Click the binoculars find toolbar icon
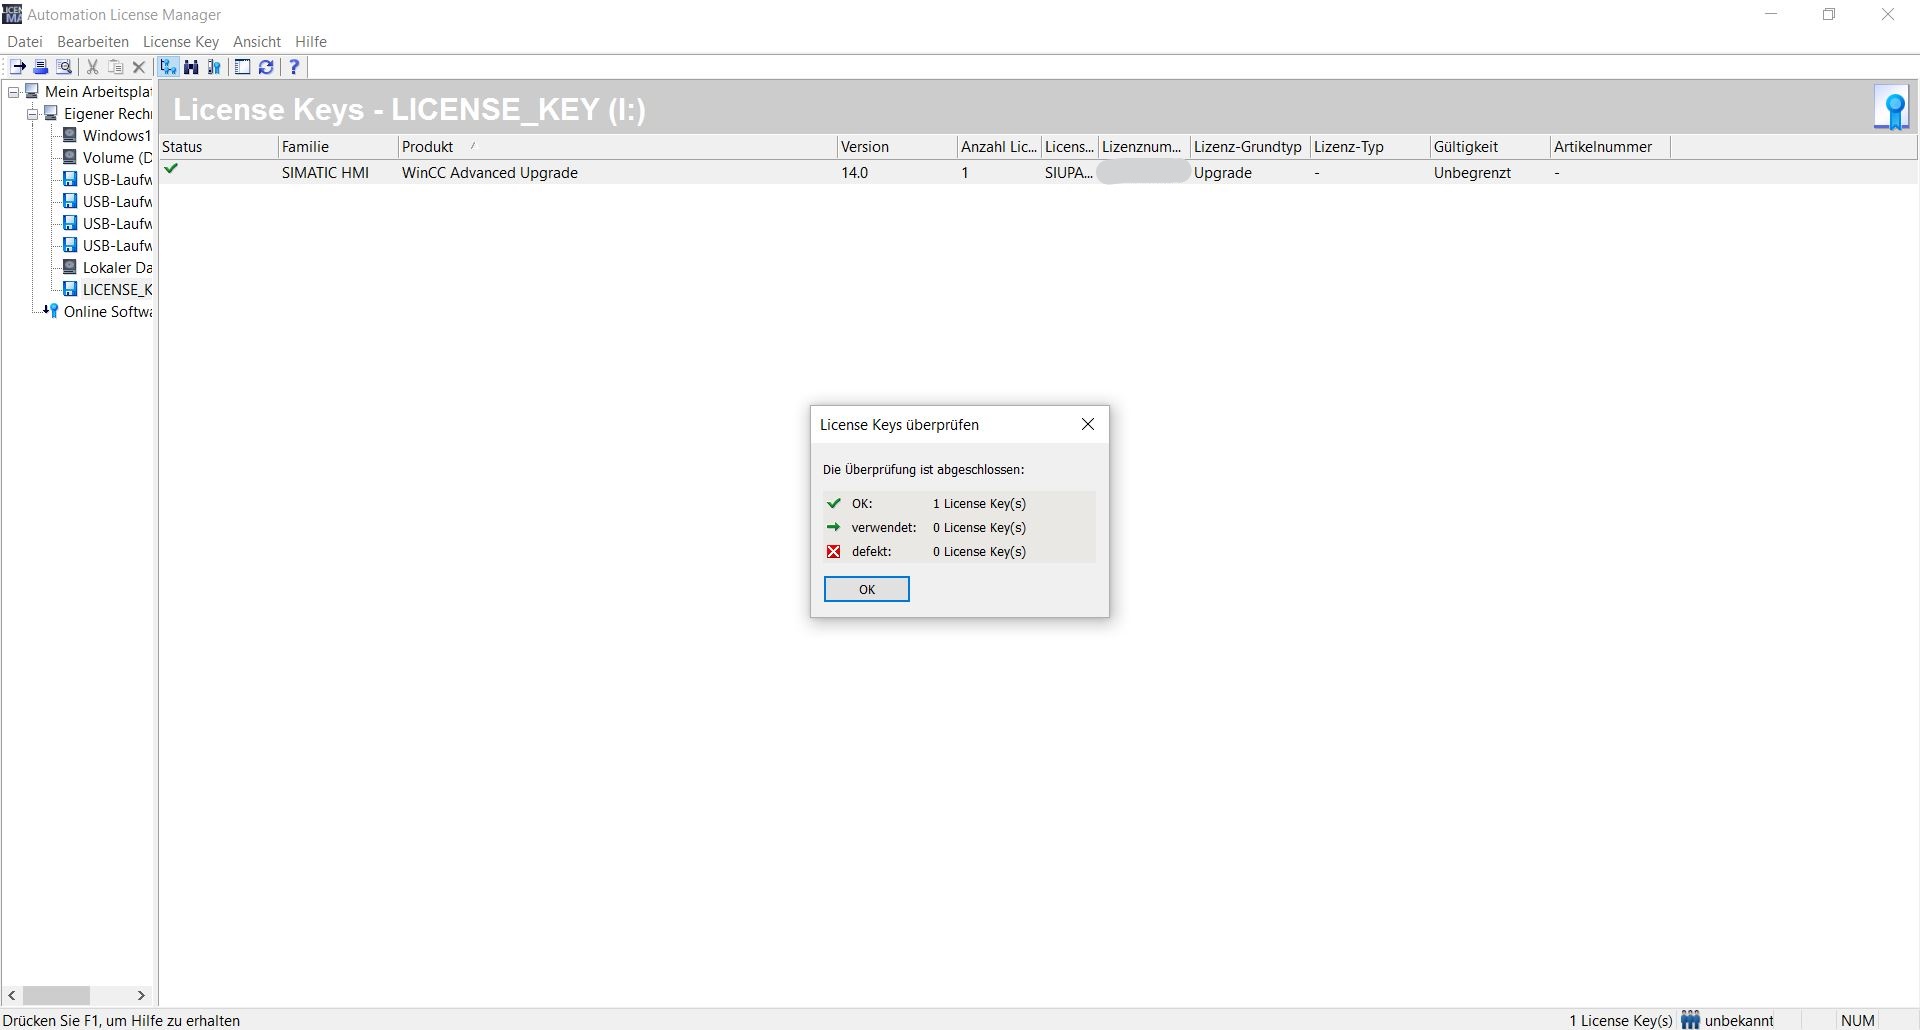The width and height of the screenshot is (1920, 1030). [x=191, y=67]
